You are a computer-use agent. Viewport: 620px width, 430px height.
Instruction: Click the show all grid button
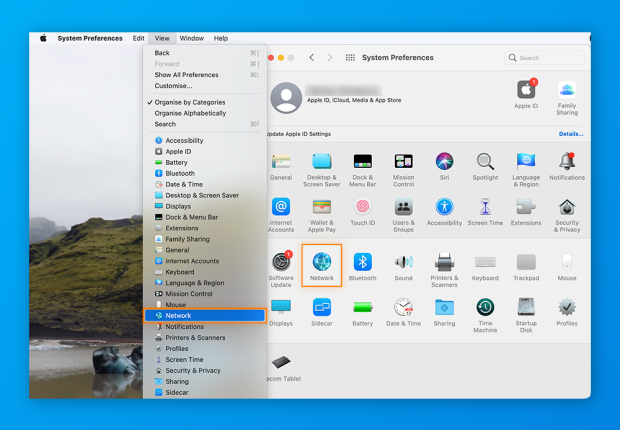(x=350, y=58)
